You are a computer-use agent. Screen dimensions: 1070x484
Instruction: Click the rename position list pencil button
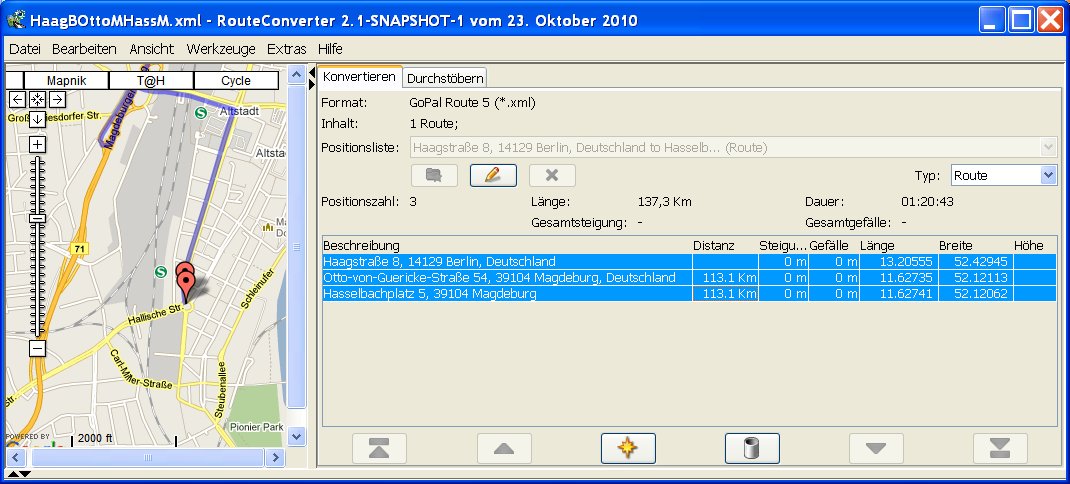493,175
